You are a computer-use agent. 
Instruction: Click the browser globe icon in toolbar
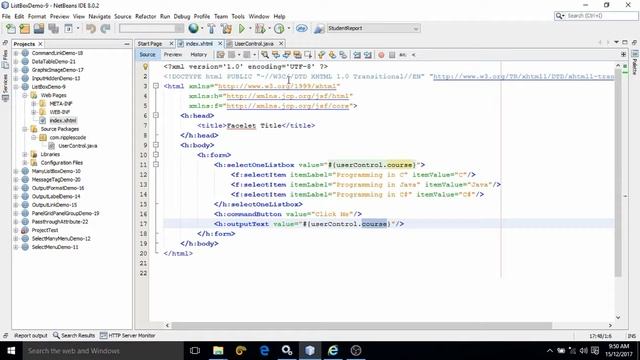coord(193,28)
